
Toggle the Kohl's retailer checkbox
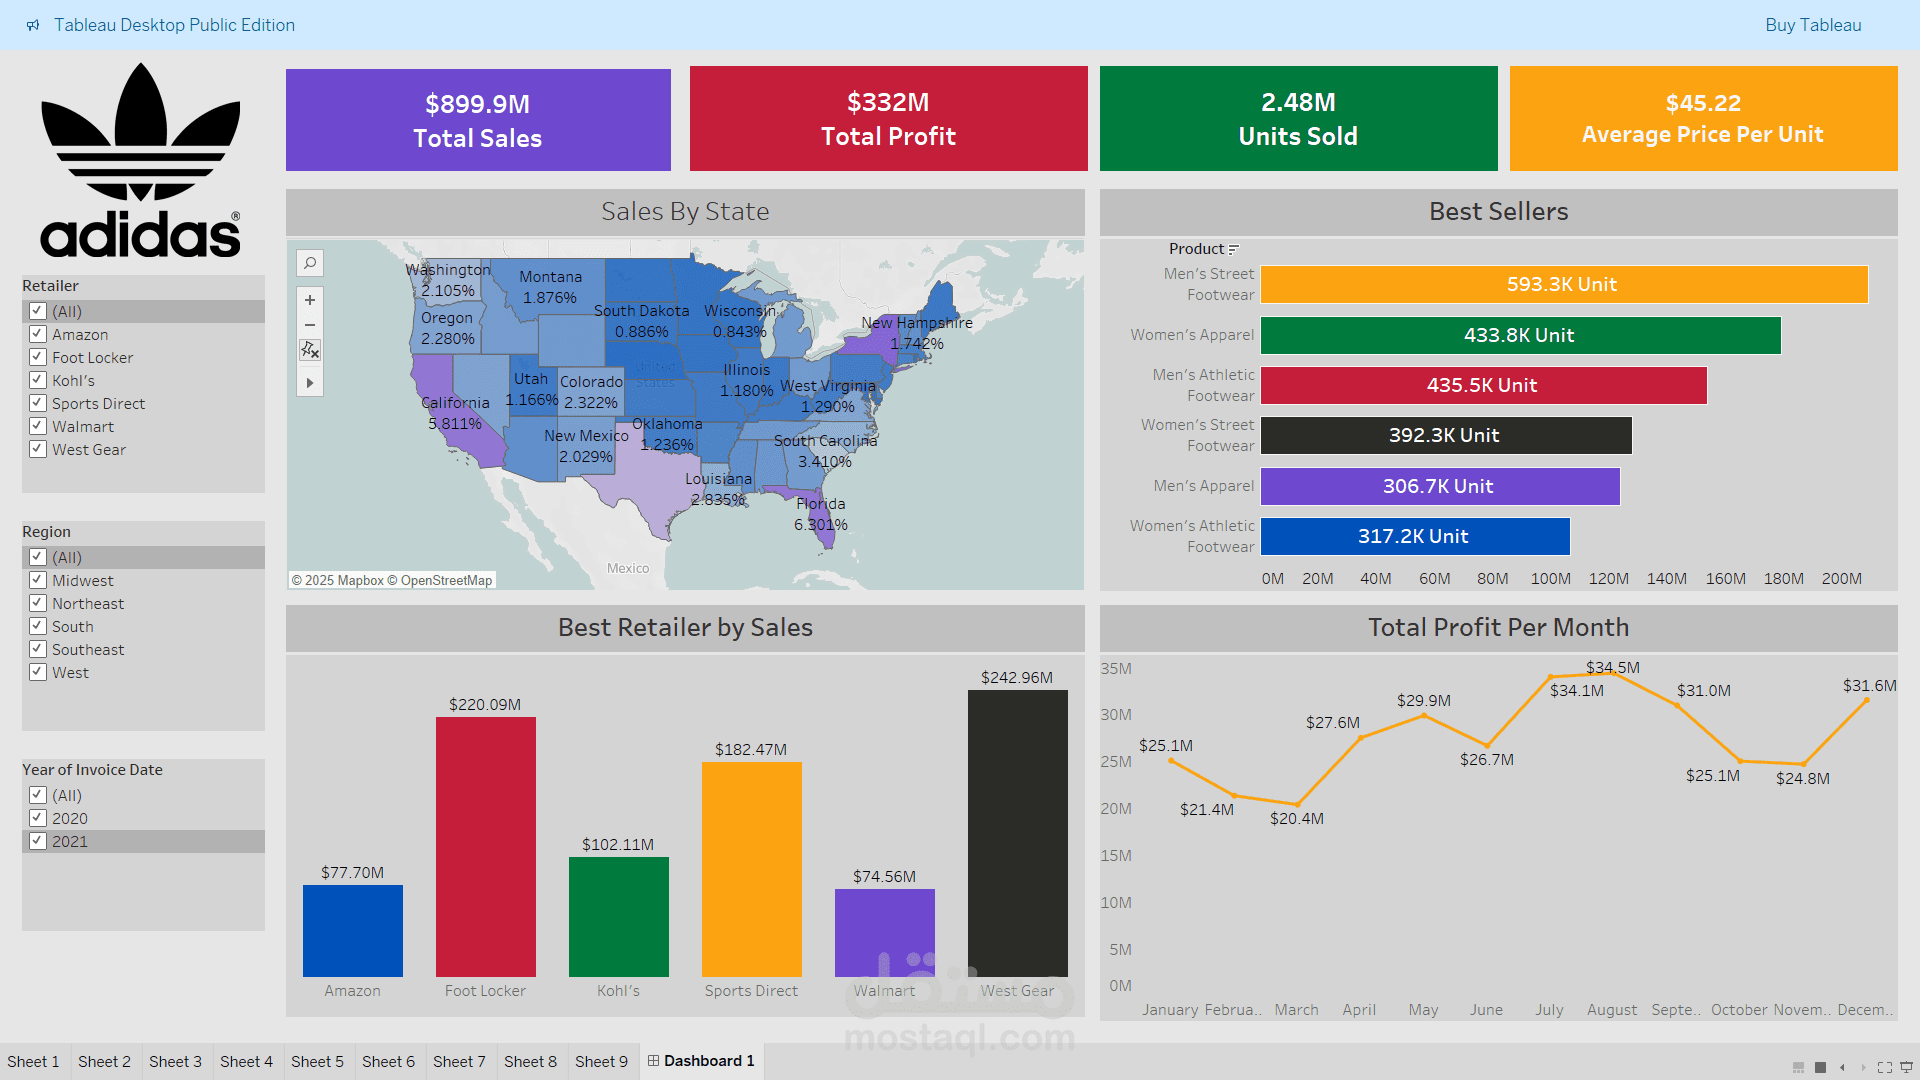click(x=37, y=380)
